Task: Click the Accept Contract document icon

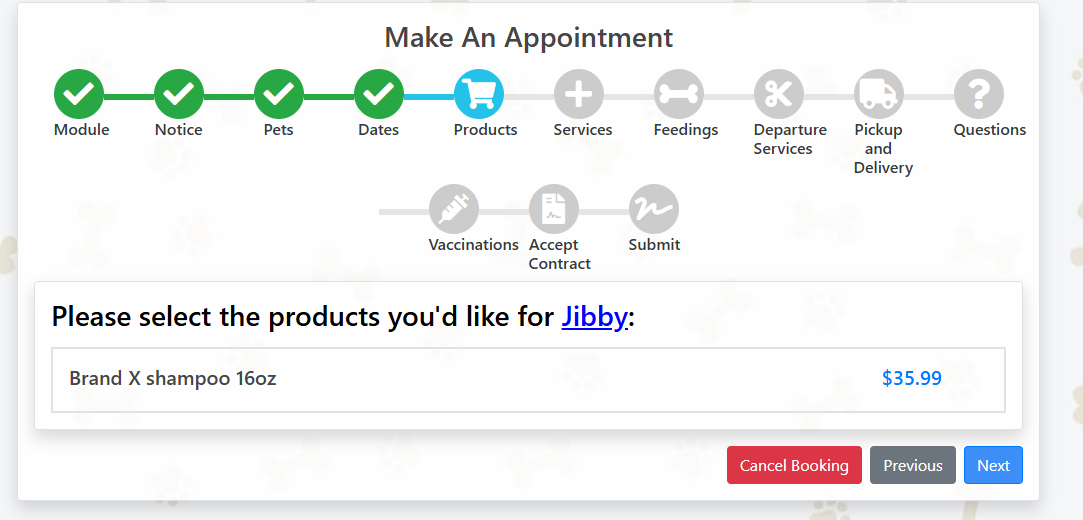Action: (x=554, y=209)
